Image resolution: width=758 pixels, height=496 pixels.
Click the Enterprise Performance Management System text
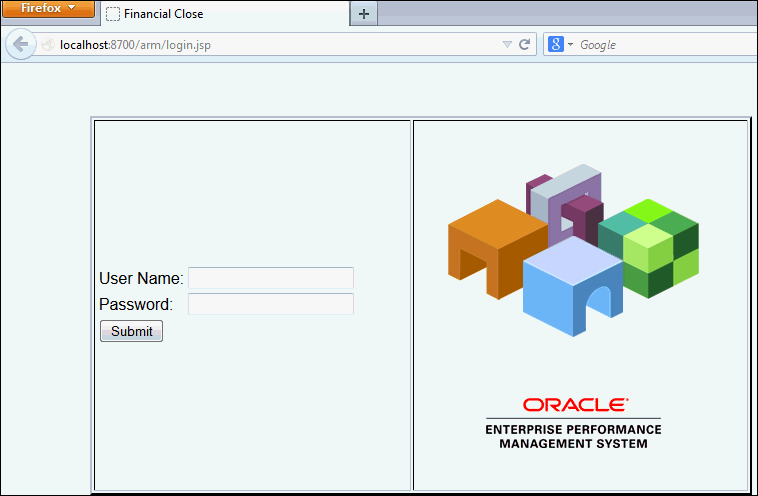(573, 437)
